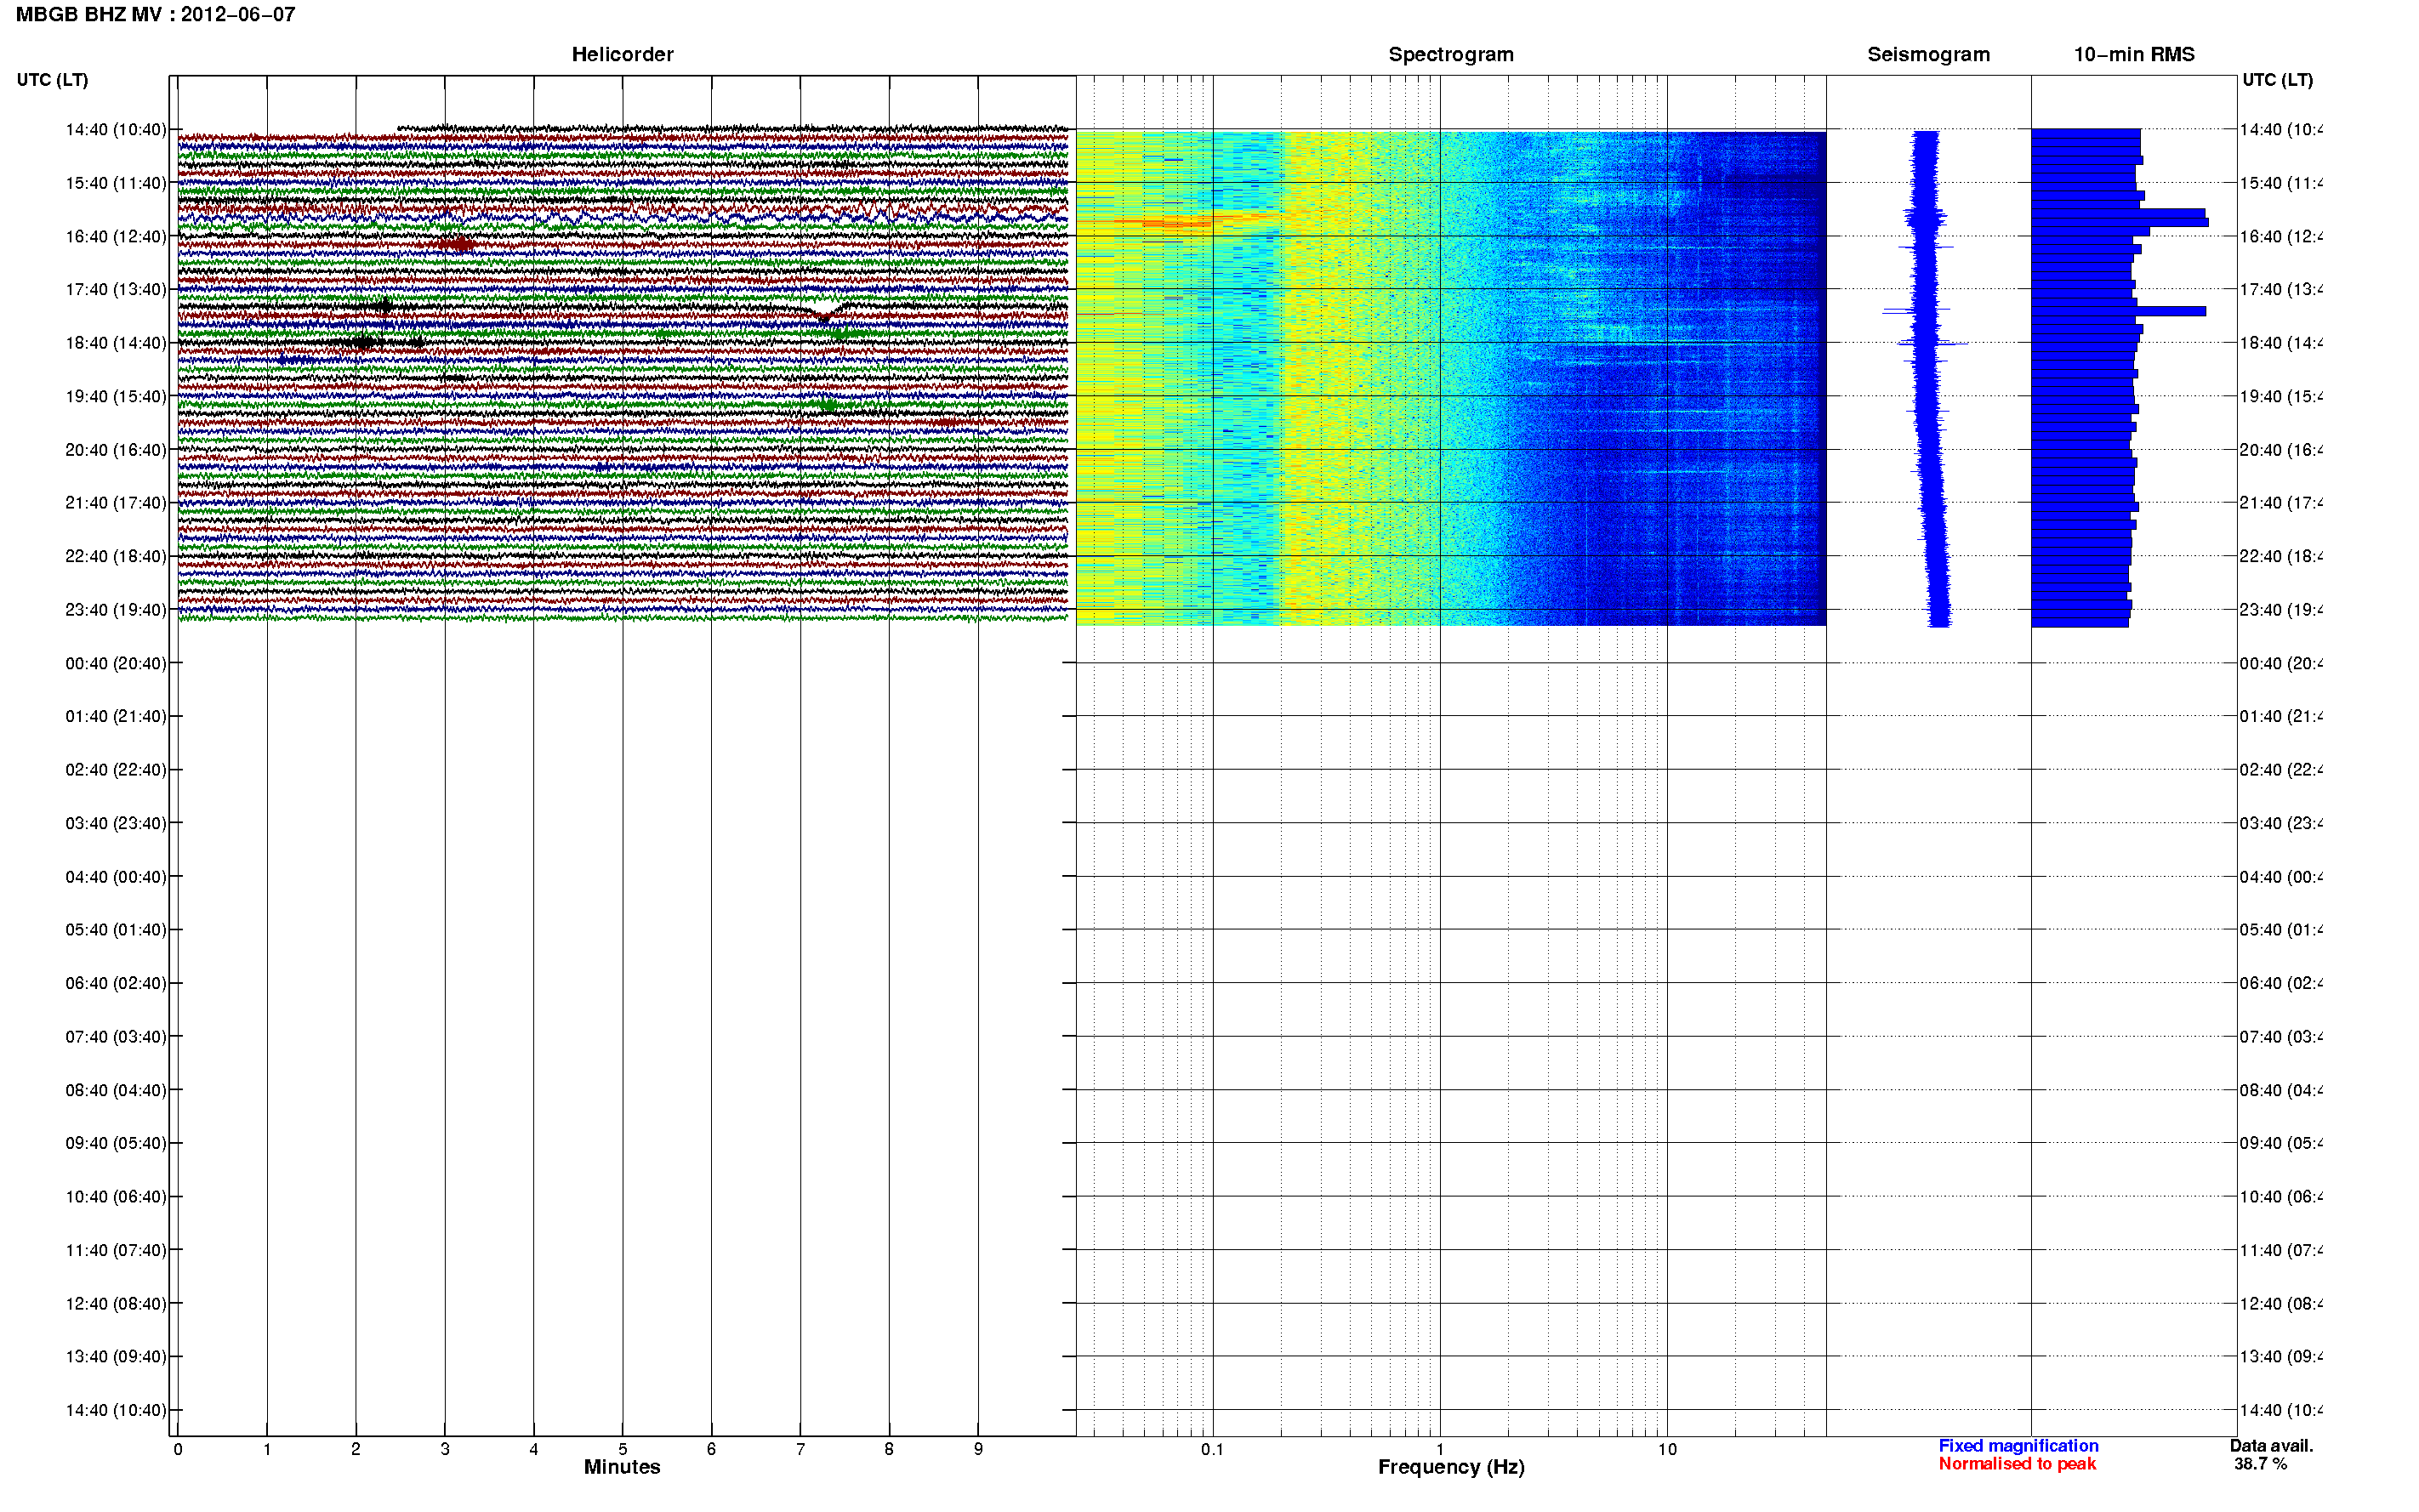Click the '18:40 (14:40)' left axis label
Image resolution: width=2419 pixels, height=1512 pixels.
coord(116,343)
